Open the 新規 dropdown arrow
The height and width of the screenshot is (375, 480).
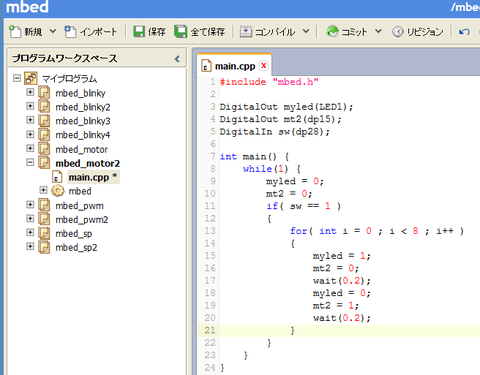[x=53, y=32]
